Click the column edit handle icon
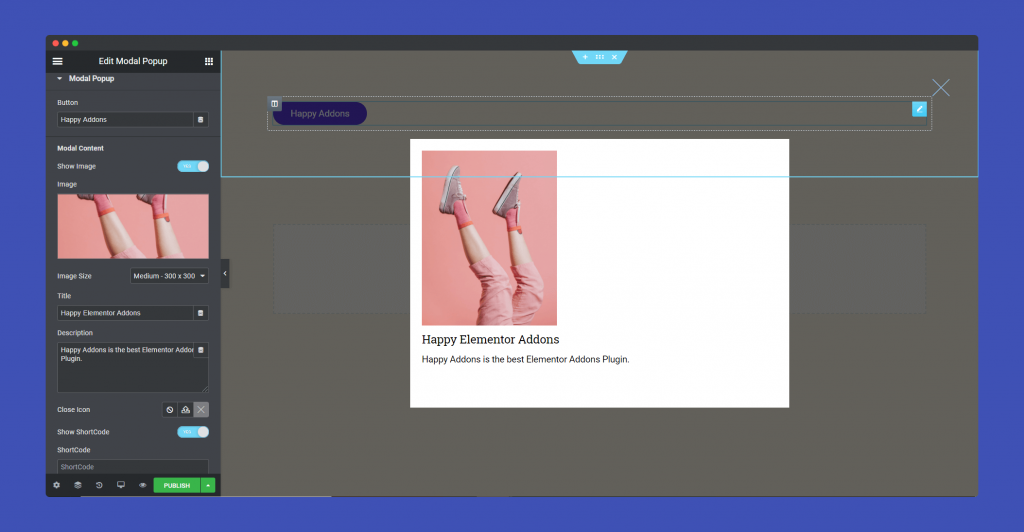Screen dimensions: 1024x532 click(x=275, y=104)
